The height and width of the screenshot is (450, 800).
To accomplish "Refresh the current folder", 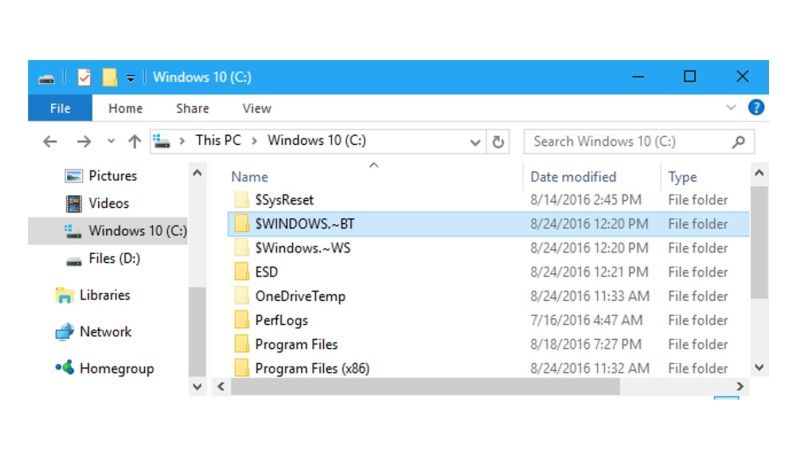I will tap(498, 142).
